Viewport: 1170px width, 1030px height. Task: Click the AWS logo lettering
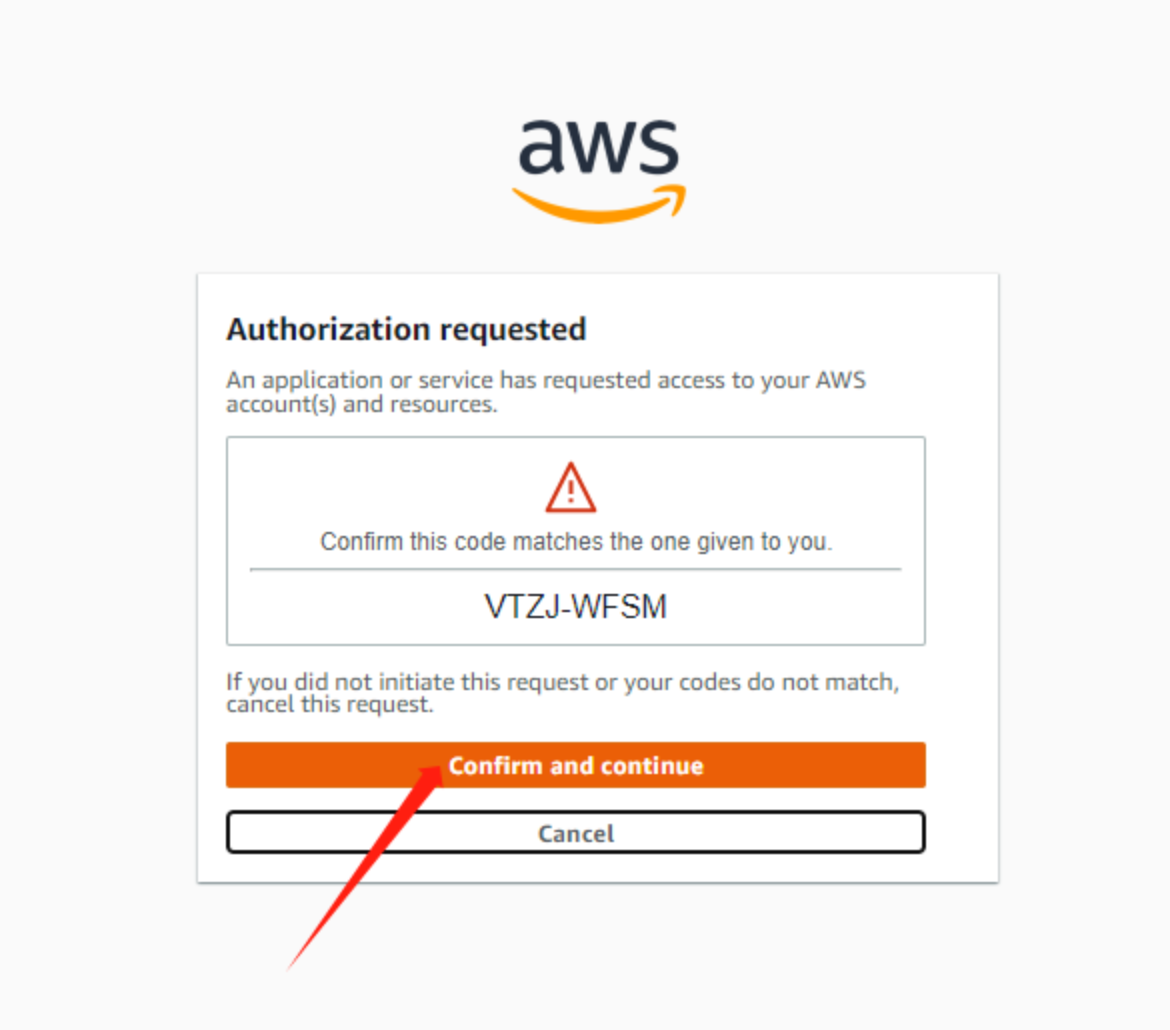coord(598,146)
